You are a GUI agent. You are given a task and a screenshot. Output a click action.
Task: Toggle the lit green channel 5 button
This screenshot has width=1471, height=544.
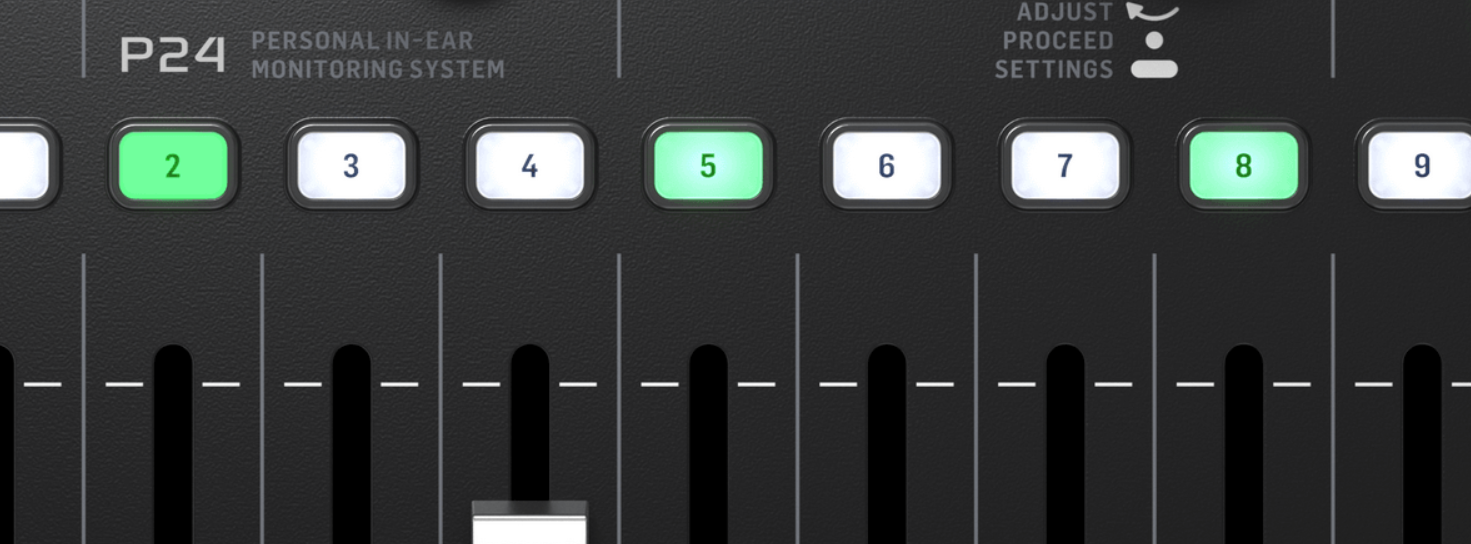click(x=708, y=165)
